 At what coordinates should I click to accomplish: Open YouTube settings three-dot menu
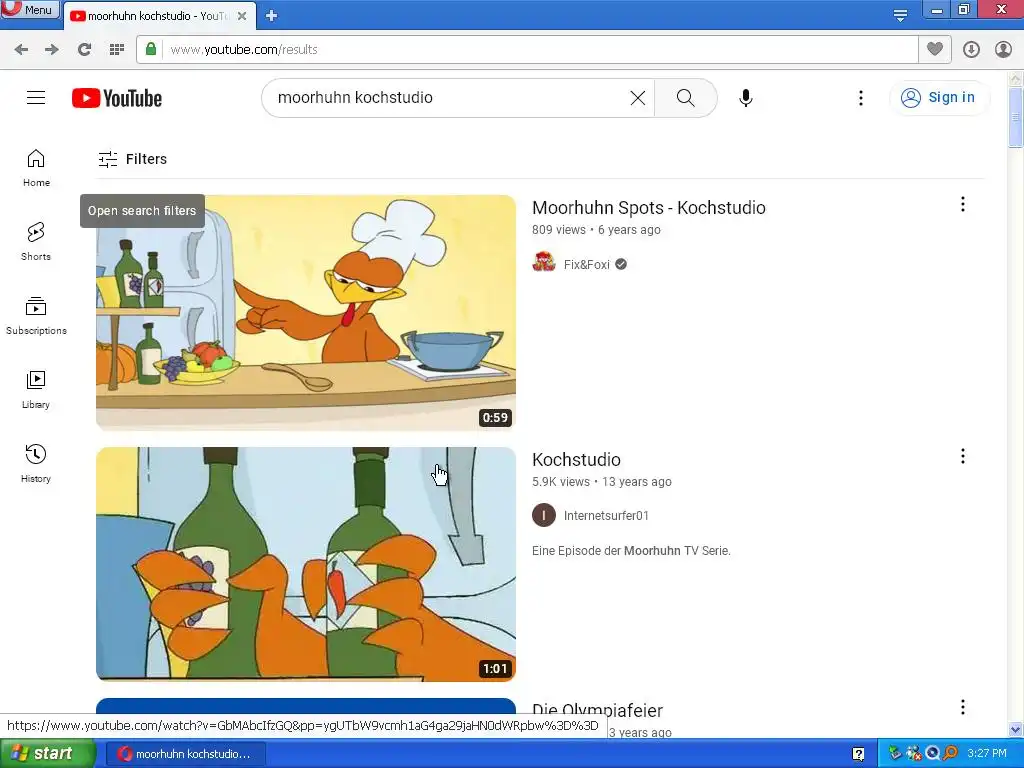coord(861,98)
